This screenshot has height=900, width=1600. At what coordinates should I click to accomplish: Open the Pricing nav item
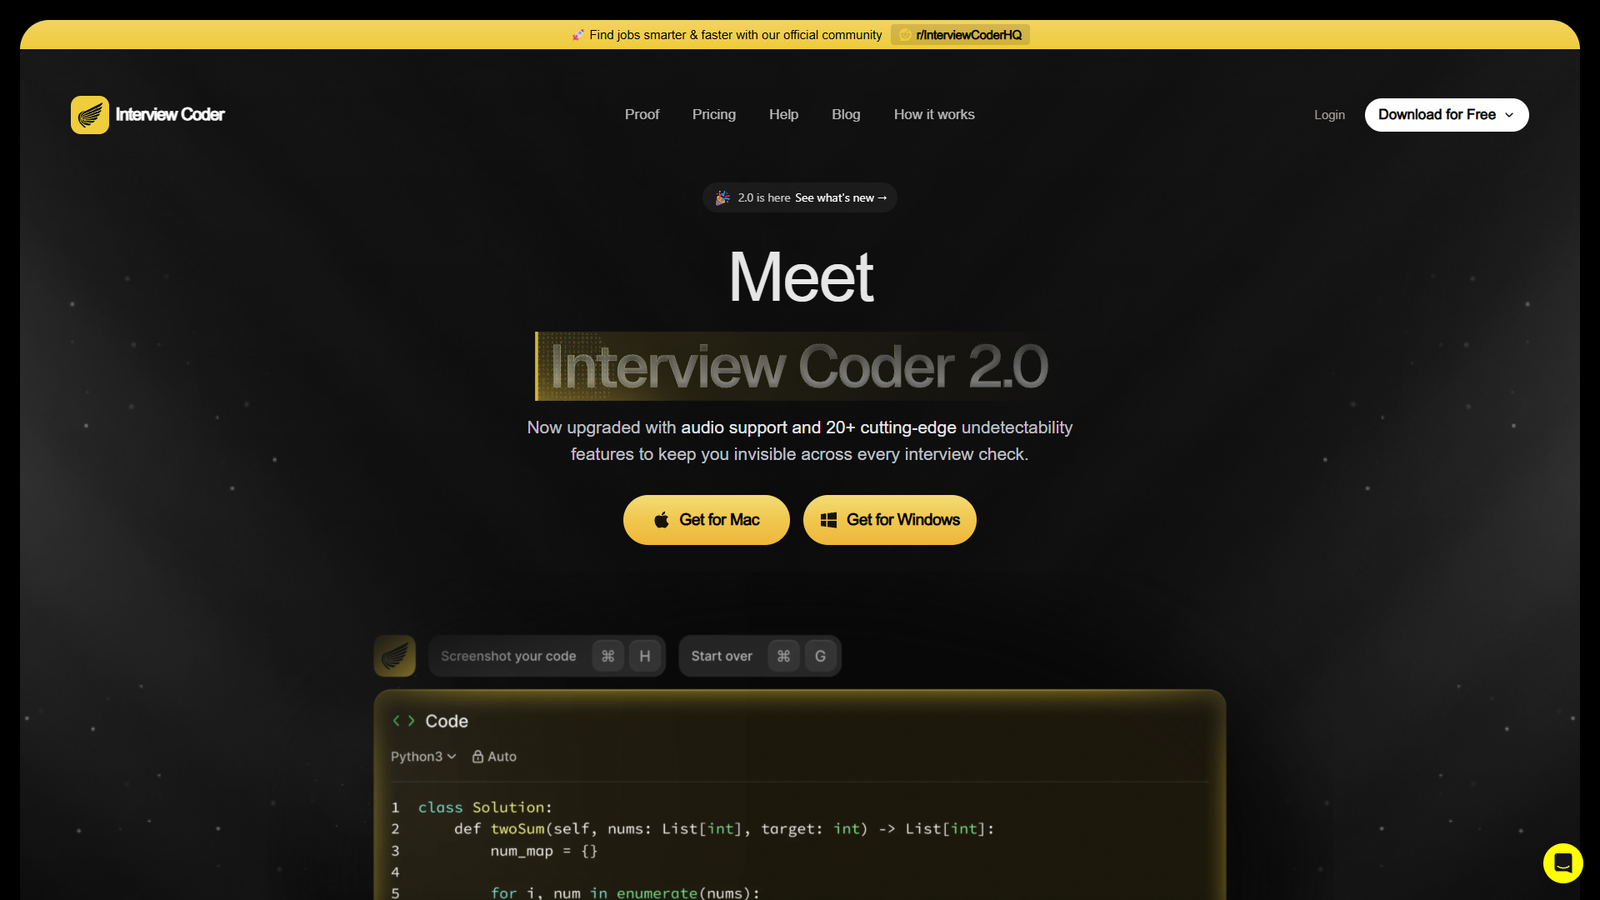click(714, 115)
